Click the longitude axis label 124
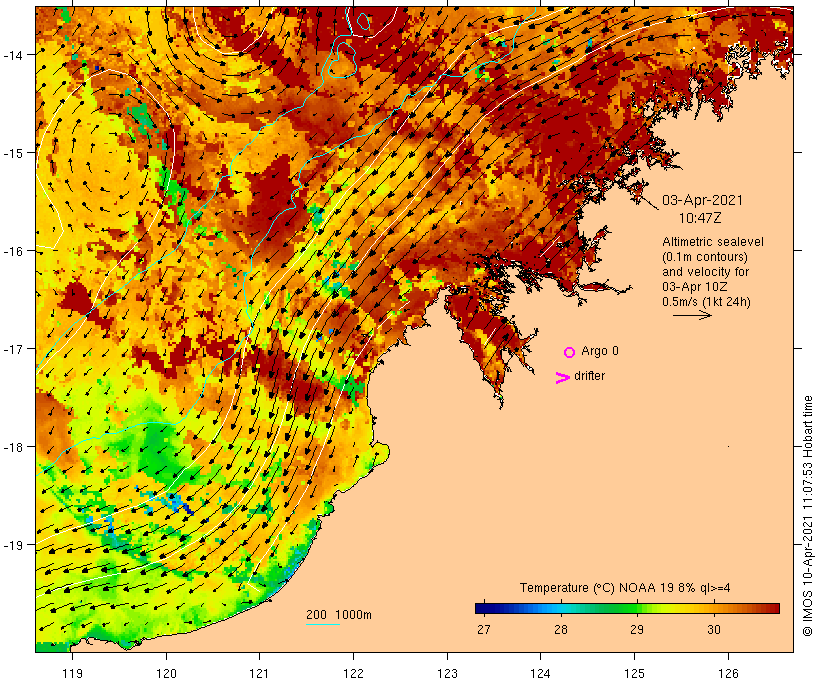This screenshot has width=820, height=680. [540, 673]
